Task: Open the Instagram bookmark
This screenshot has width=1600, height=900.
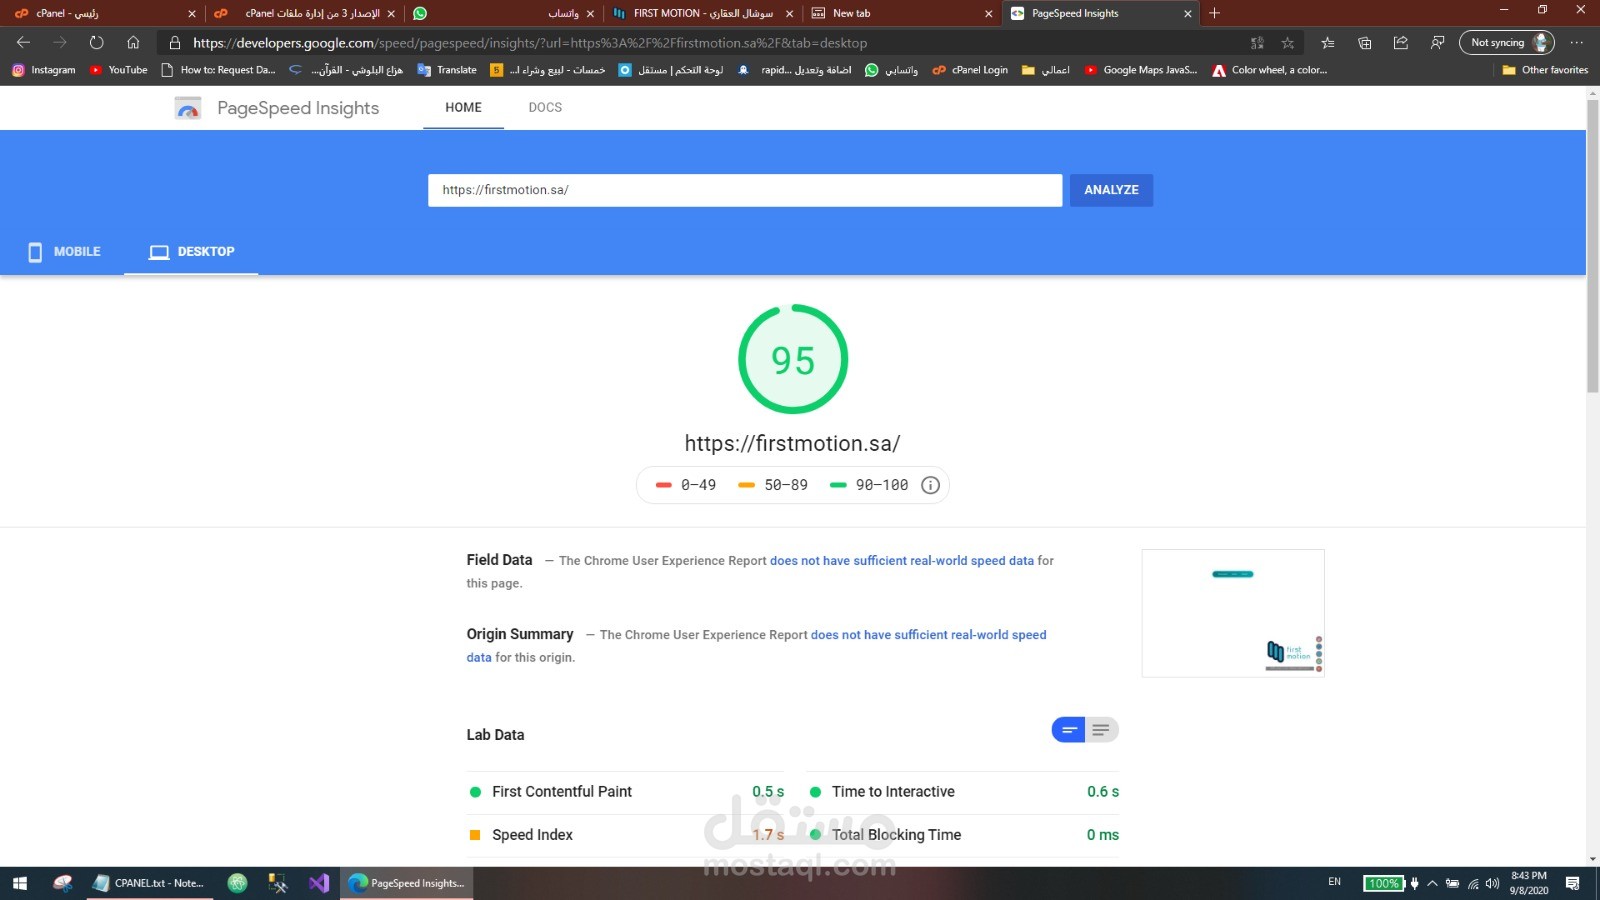Action: [x=44, y=70]
